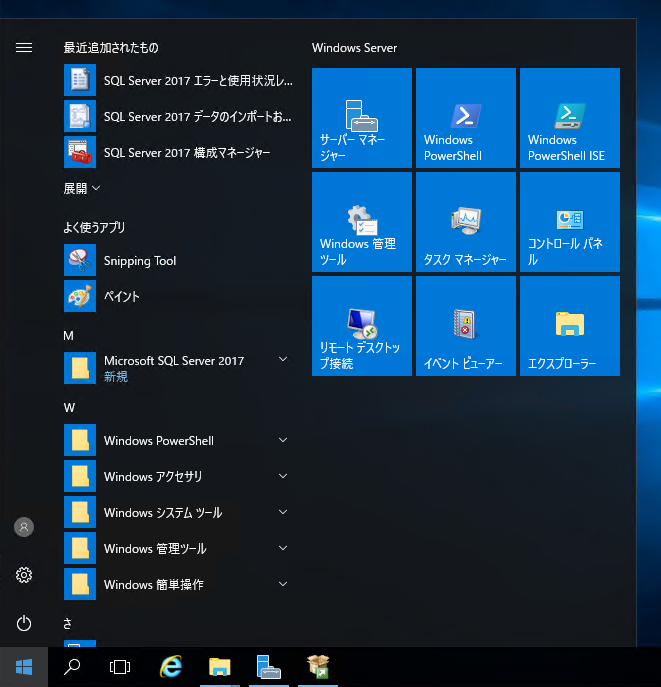Click the letter M index header
The height and width of the screenshot is (687, 661).
click(68, 336)
